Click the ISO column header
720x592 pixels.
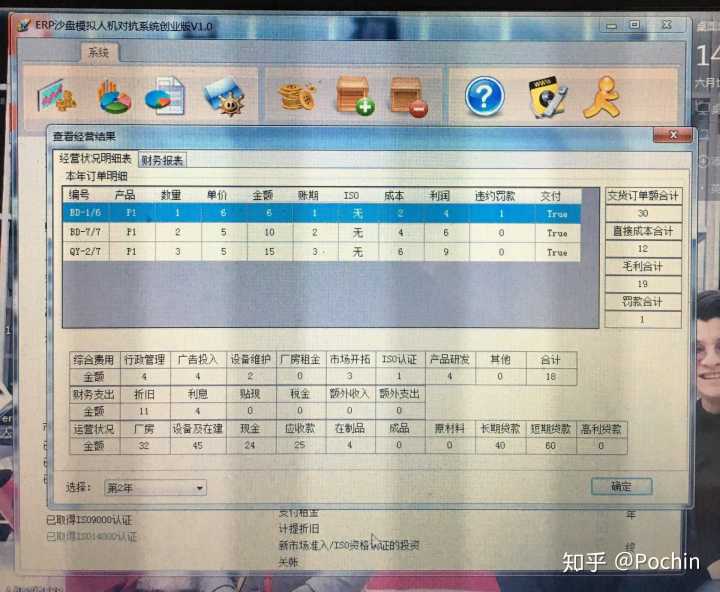[x=351, y=196]
